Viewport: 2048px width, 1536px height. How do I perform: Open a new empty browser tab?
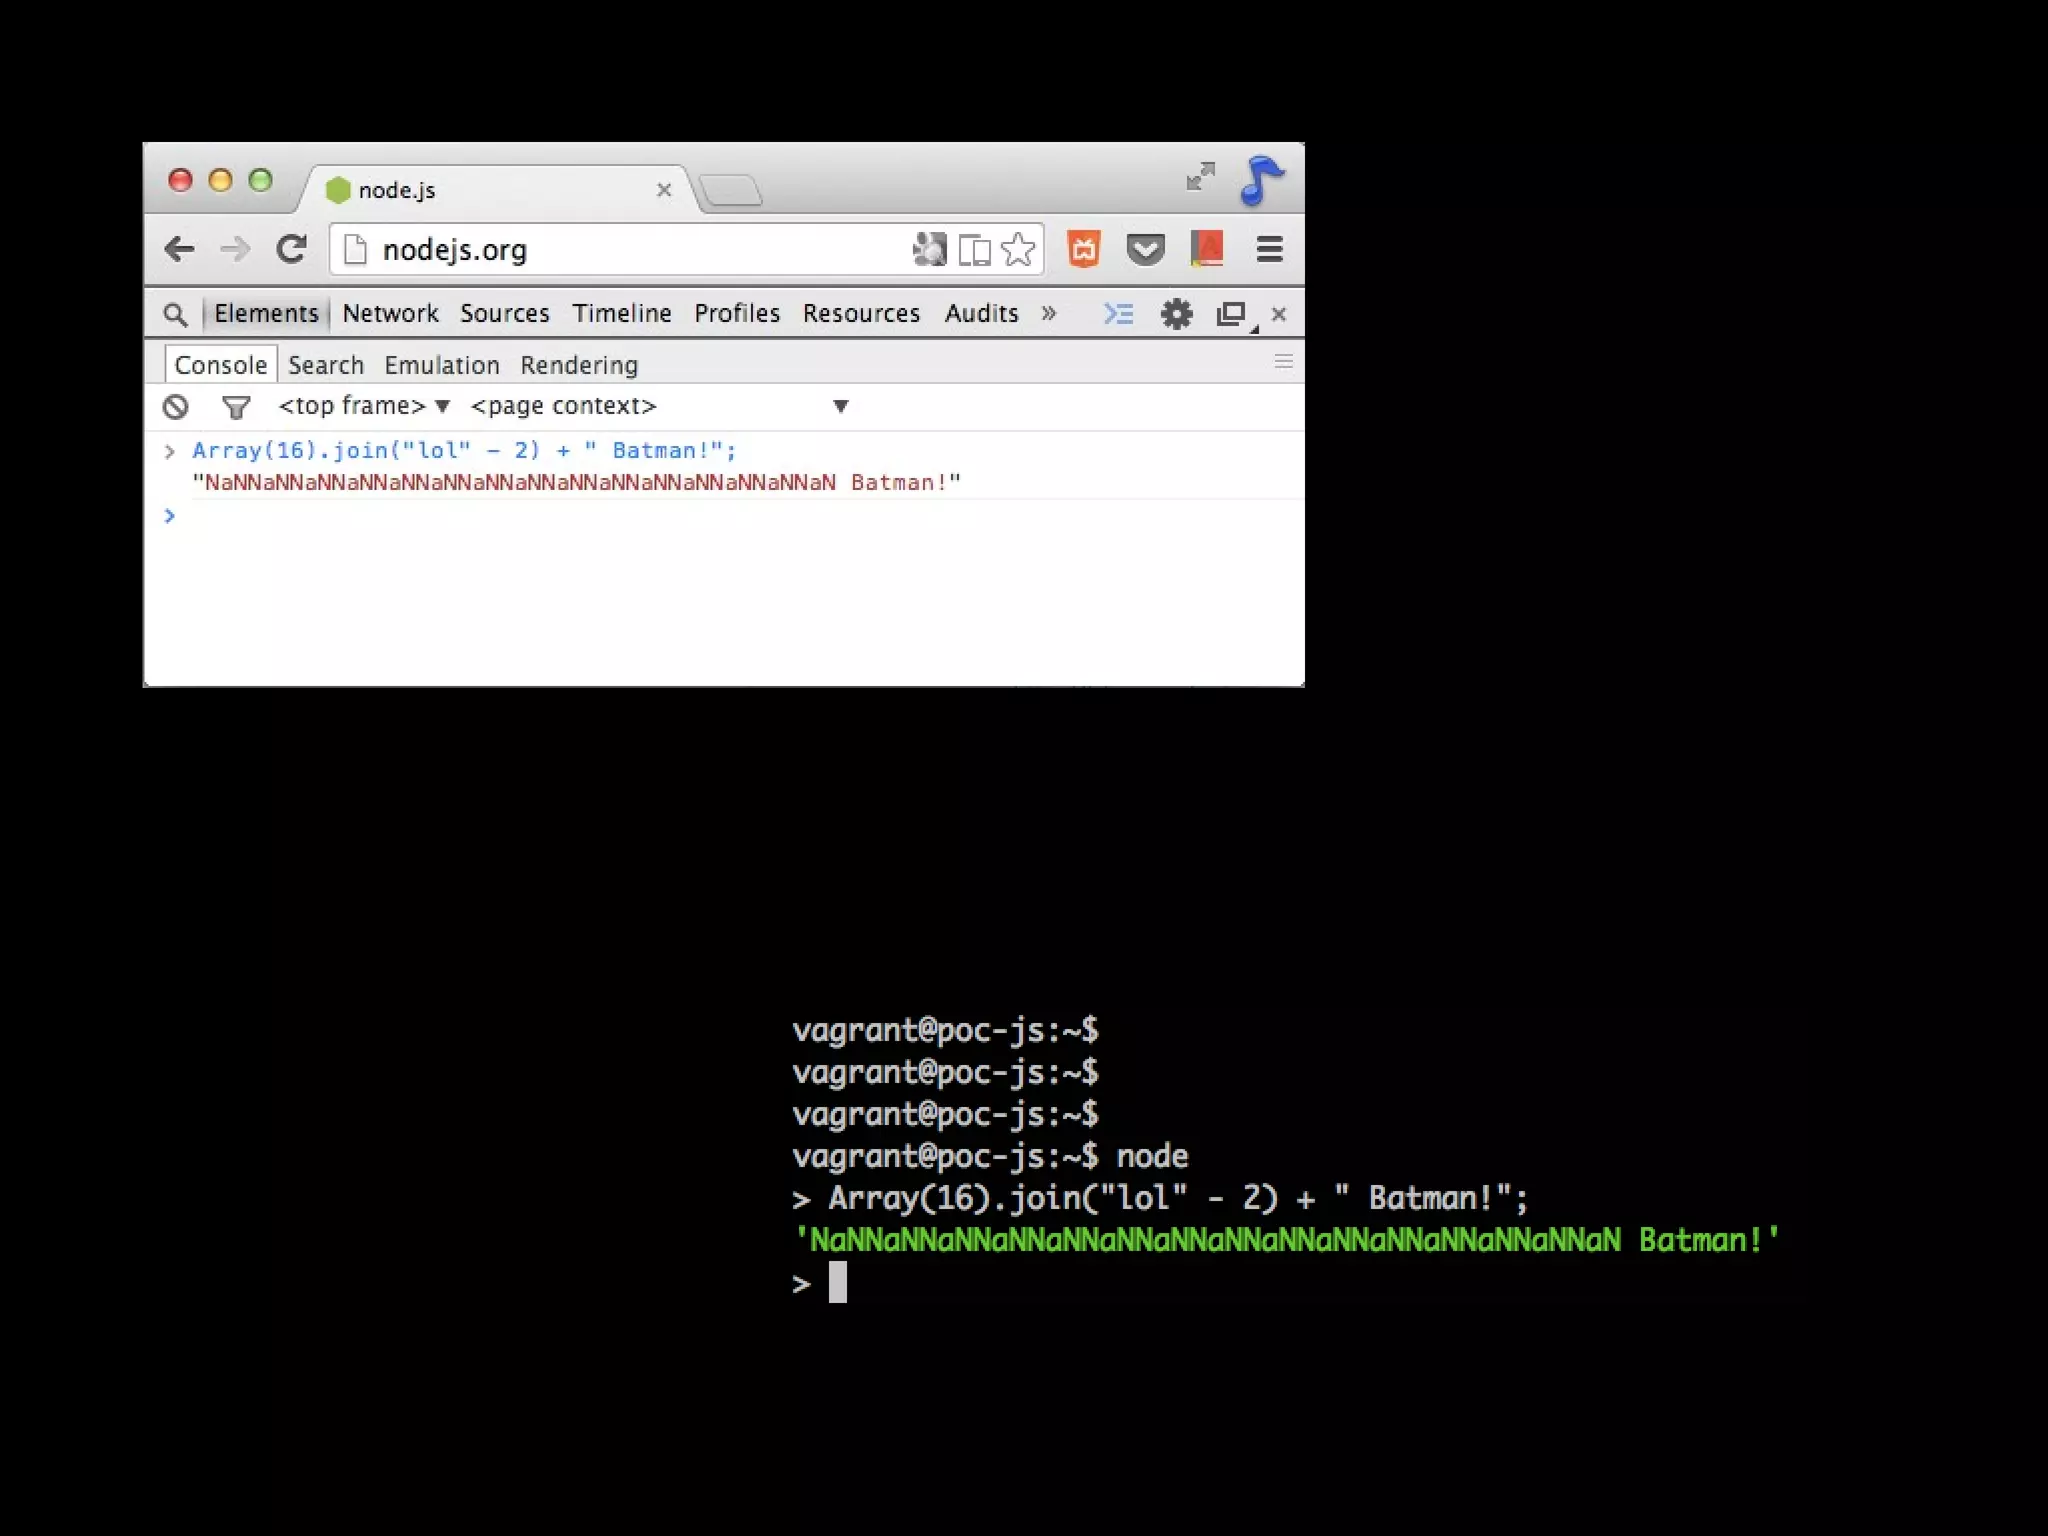(x=730, y=190)
